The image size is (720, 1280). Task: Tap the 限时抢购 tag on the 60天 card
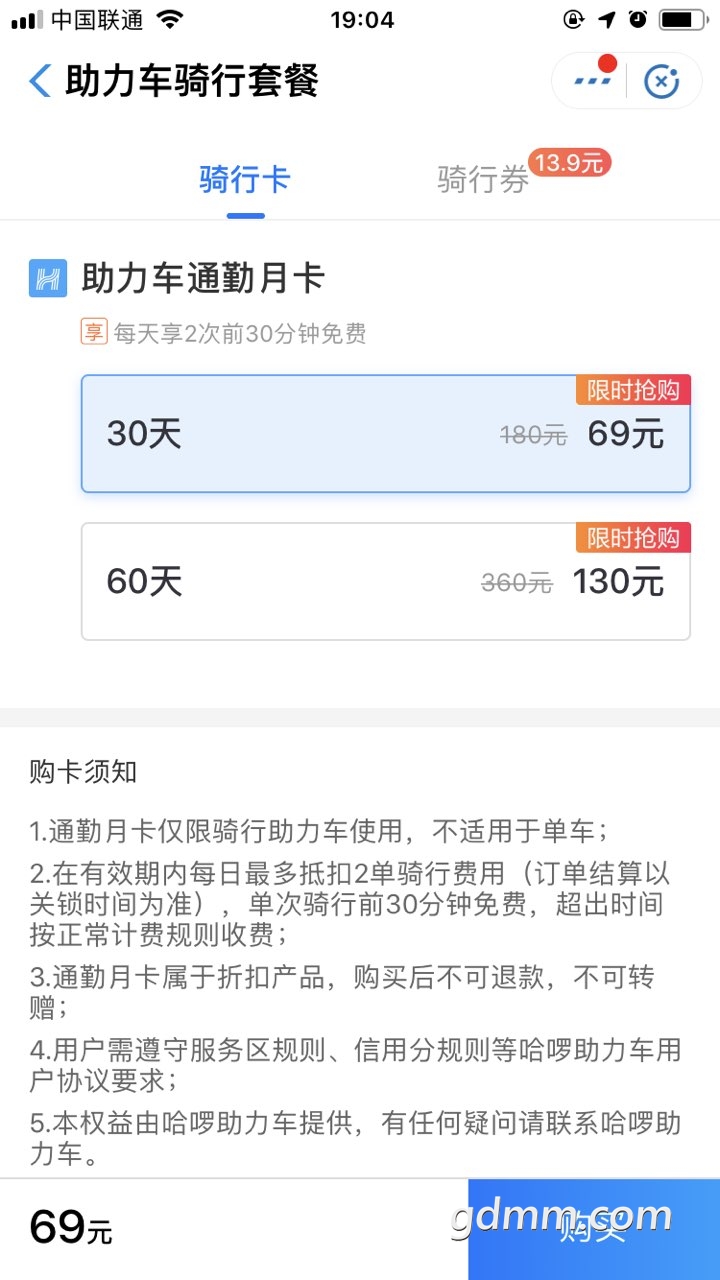tap(633, 538)
